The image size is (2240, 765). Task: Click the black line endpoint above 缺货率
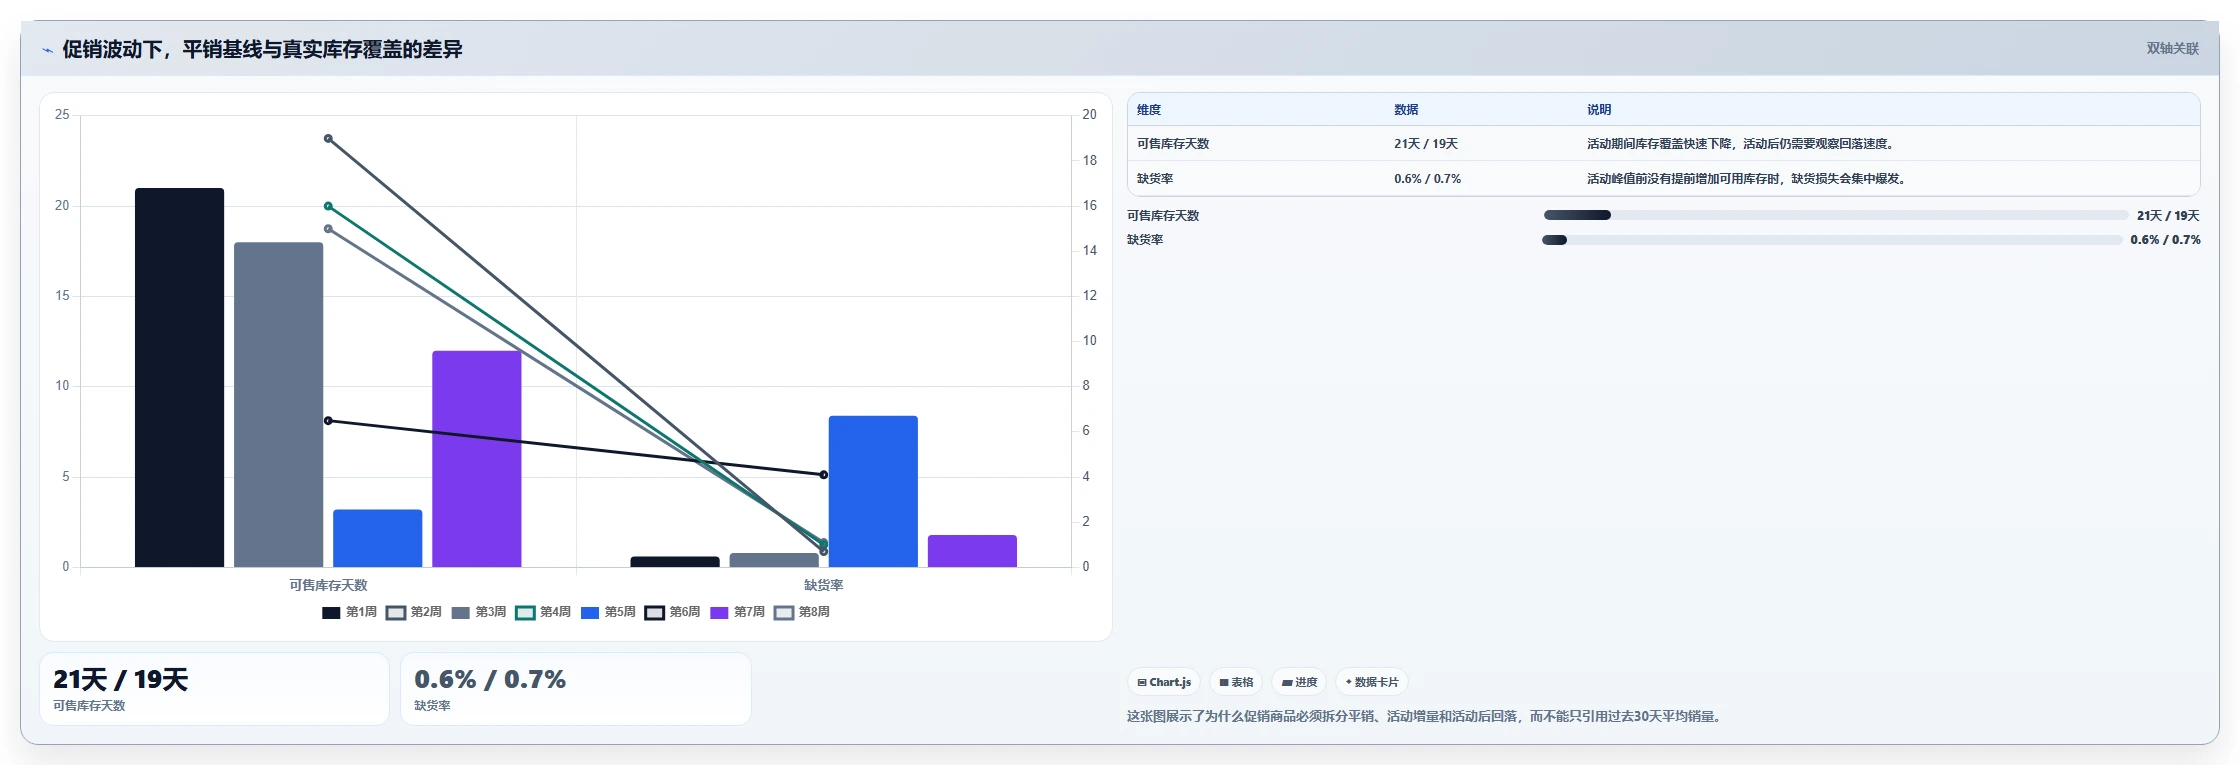tap(824, 475)
